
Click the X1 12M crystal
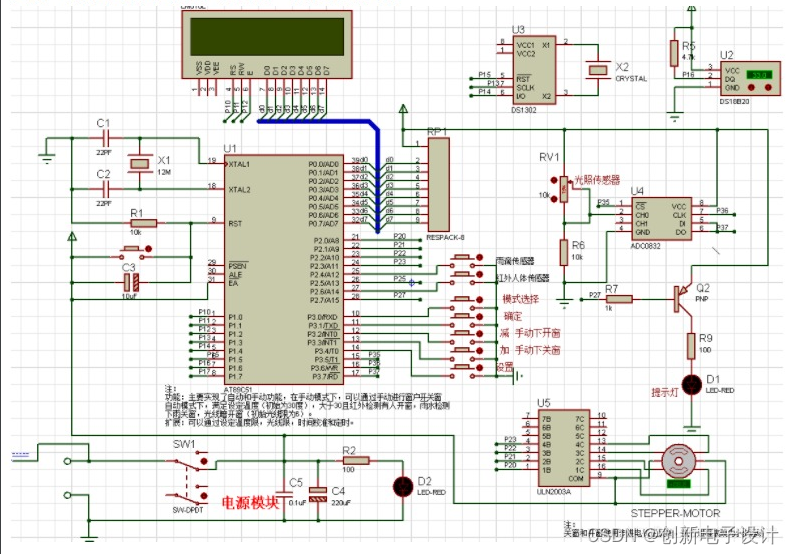point(140,163)
